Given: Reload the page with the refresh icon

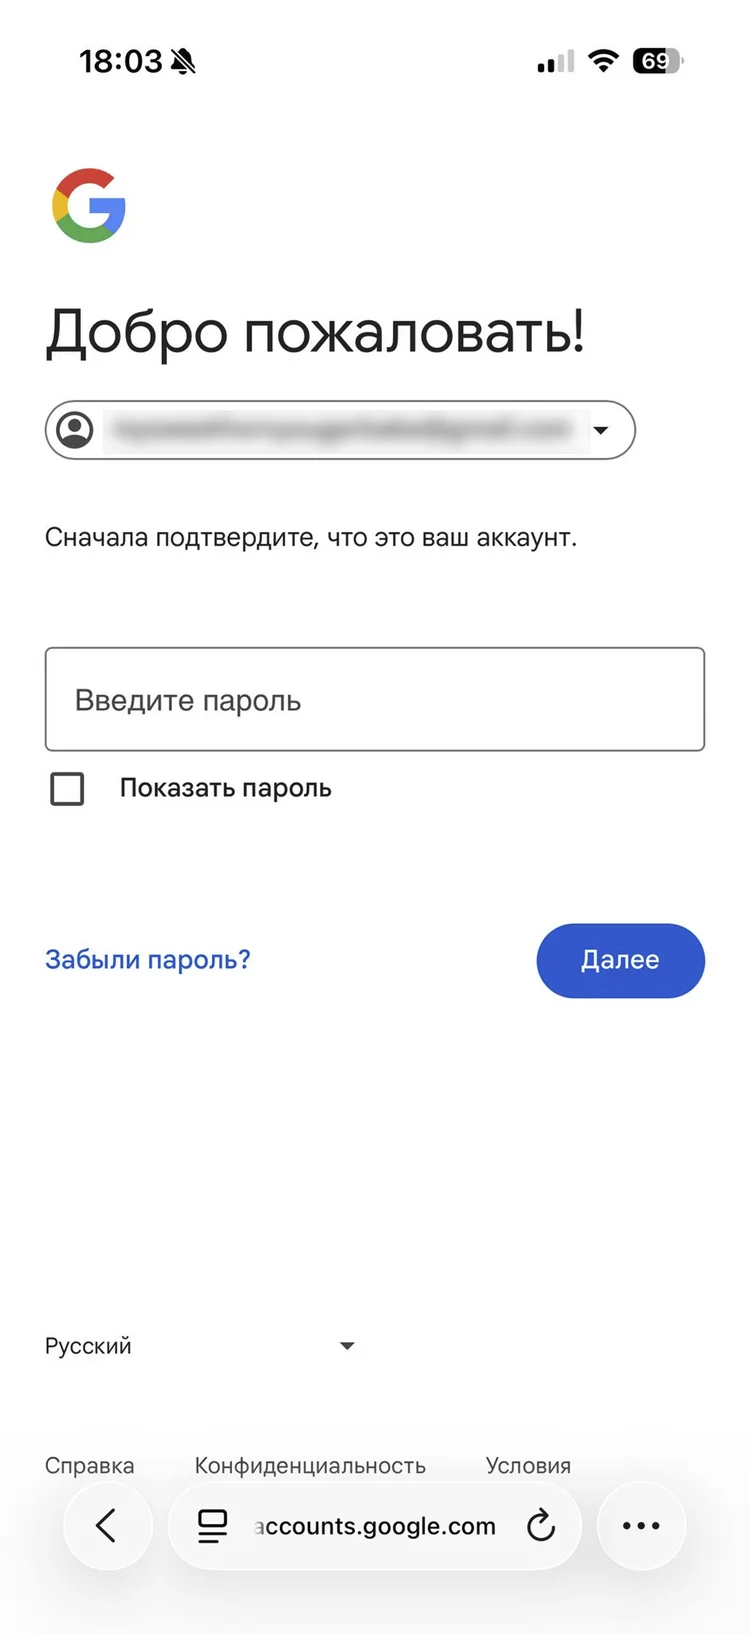Looking at the screenshot, I should tap(541, 1525).
